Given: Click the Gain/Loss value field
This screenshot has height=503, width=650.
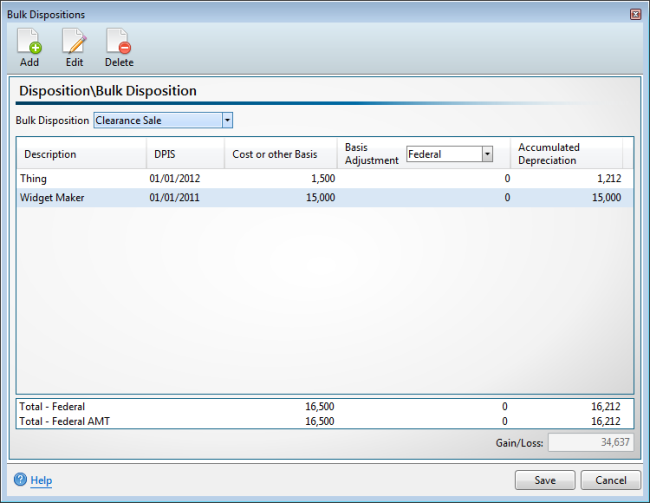Looking at the screenshot, I should [x=589, y=442].
